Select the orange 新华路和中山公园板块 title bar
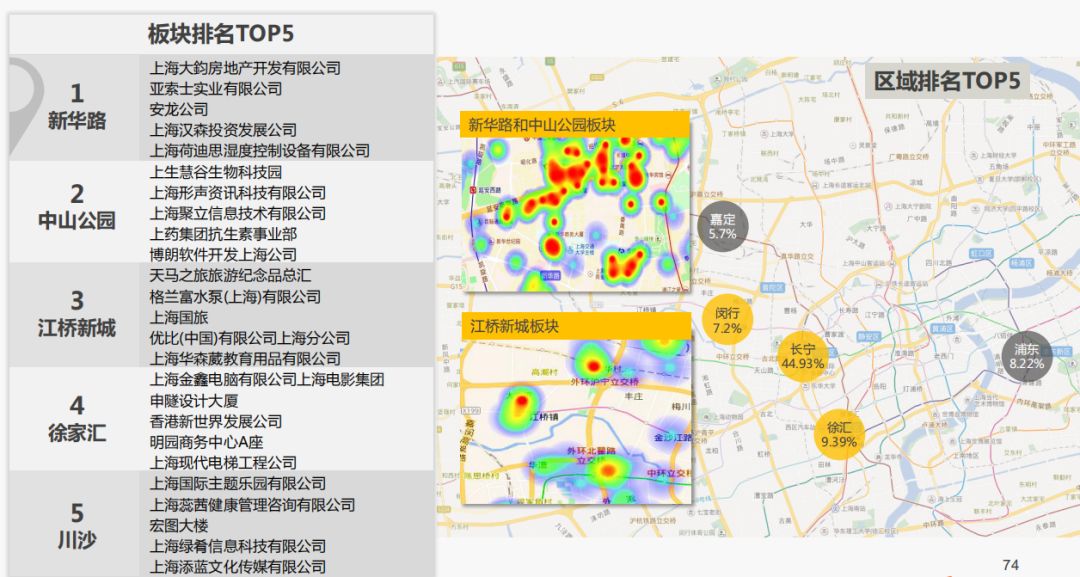This screenshot has width=1080, height=577. [575, 125]
